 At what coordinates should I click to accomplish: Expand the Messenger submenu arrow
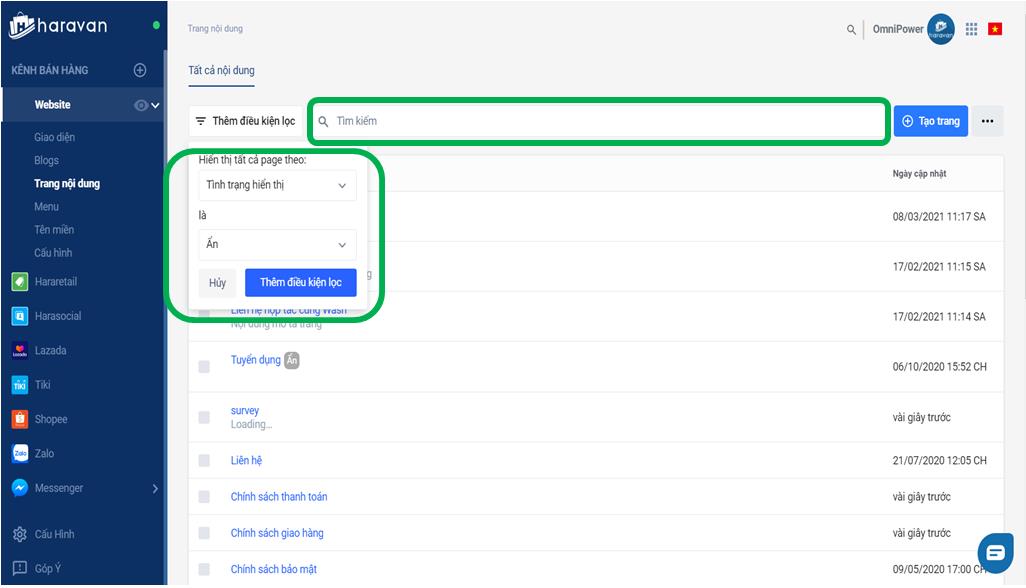155,489
